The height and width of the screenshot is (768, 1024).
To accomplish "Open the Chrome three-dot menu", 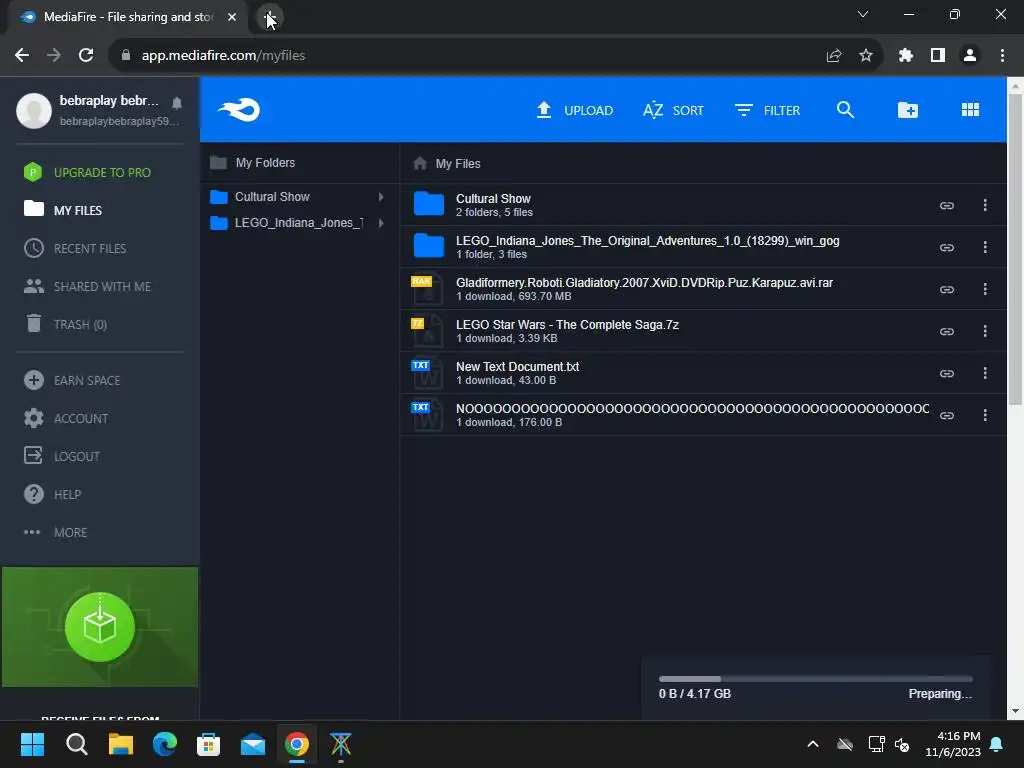I will pos(1002,56).
